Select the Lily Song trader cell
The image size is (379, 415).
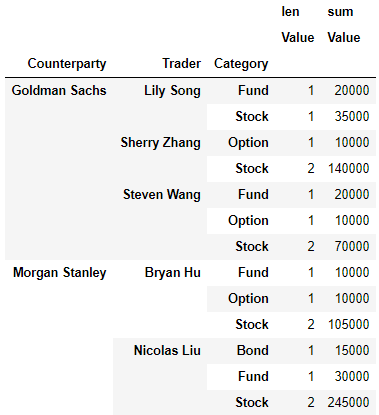tap(172, 91)
